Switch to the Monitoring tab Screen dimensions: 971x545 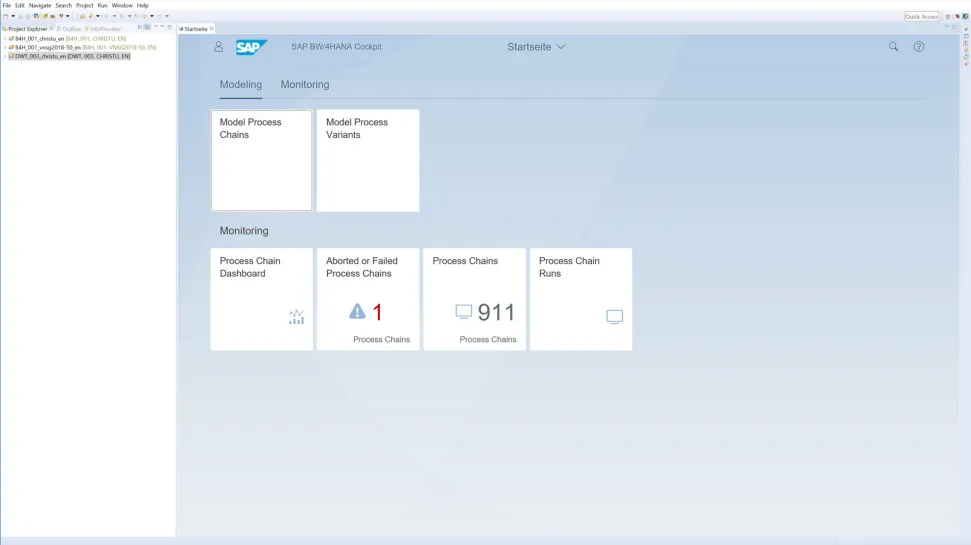pyautogui.click(x=305, y=85)
